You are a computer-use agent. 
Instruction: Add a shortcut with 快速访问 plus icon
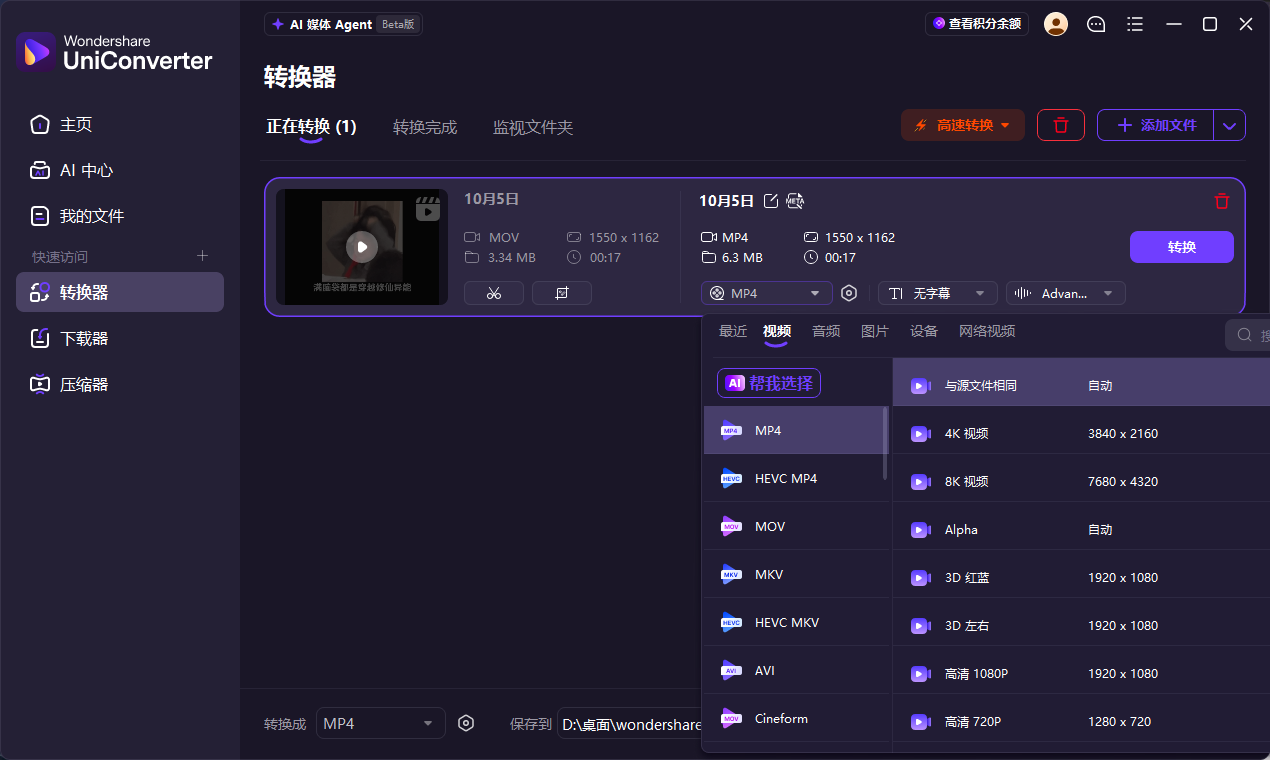pyautogui.click(x=203, y=256)
